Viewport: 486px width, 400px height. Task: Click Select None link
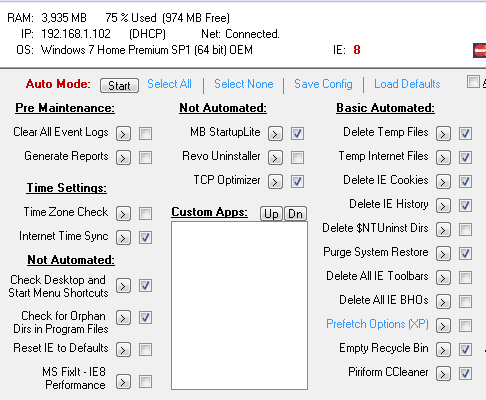pyautogui.click(x=244, y=84)
